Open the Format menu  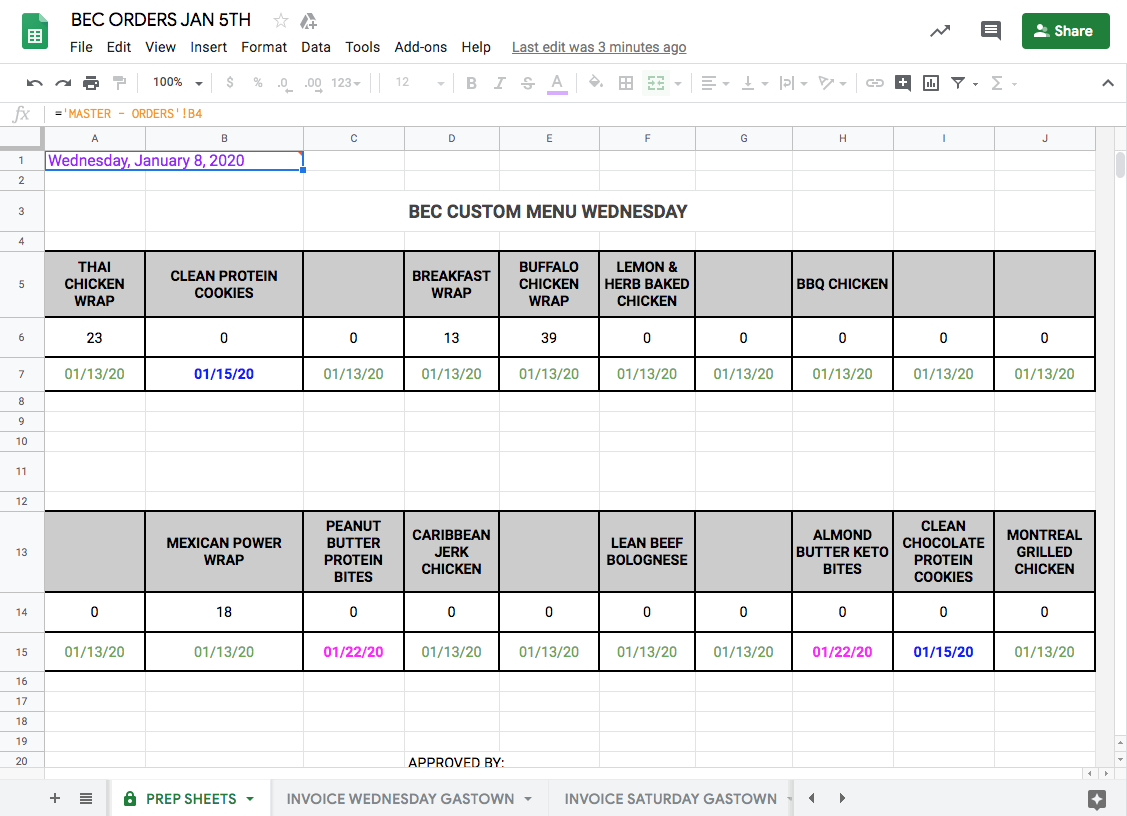pos(264,47)
